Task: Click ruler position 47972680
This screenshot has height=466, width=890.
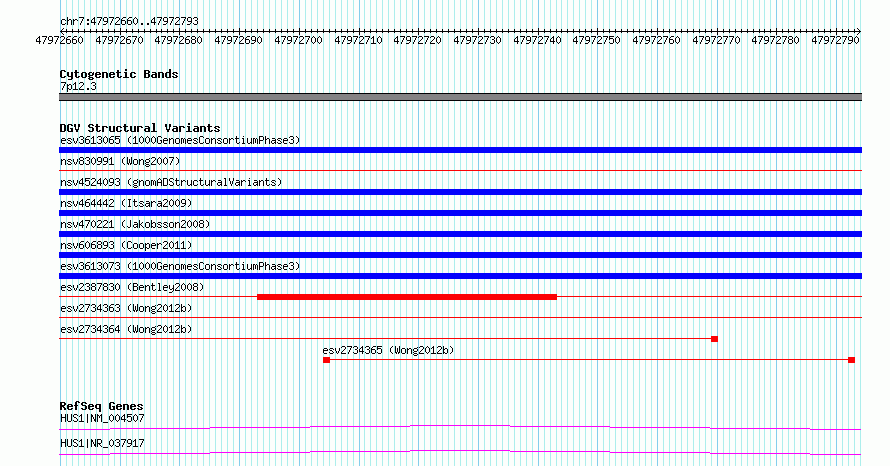Action: pos(178,40)
